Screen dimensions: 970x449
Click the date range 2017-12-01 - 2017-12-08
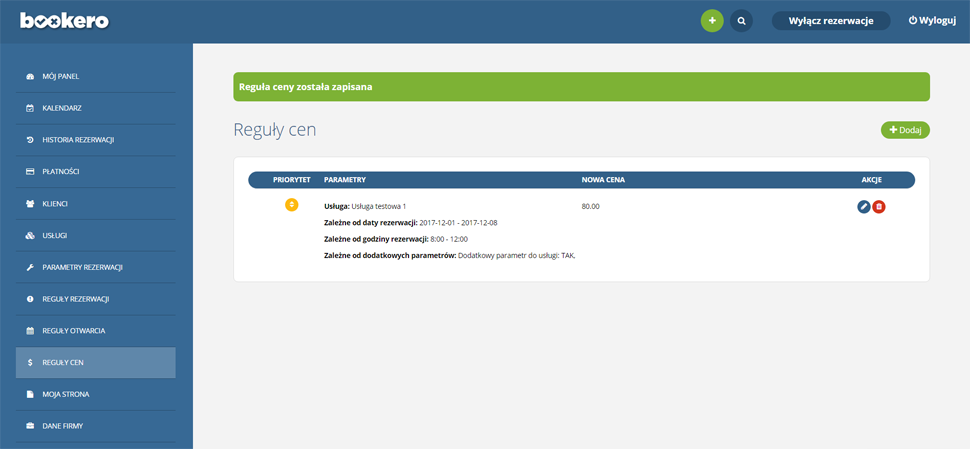tap(458, 223)
